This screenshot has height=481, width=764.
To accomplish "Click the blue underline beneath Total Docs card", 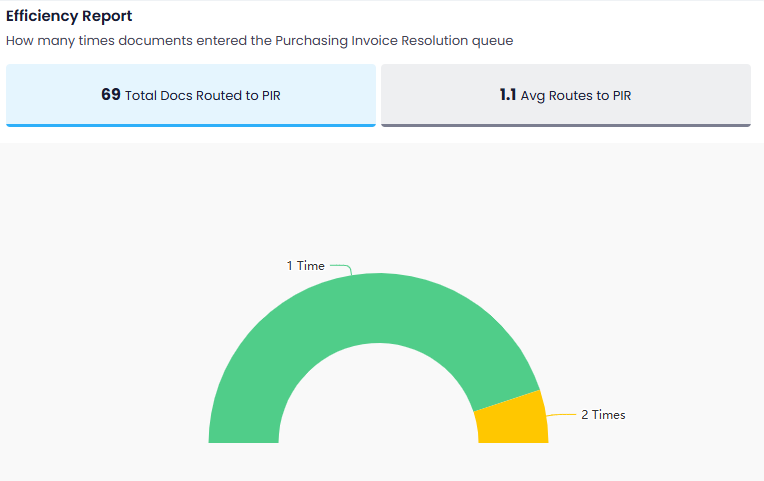I will point(190,125).
